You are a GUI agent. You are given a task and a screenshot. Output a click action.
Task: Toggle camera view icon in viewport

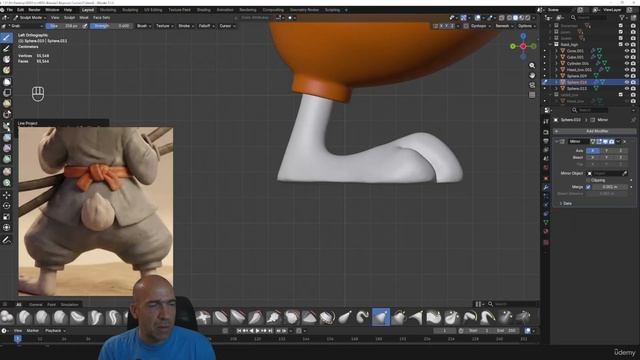tap(532, 85)
